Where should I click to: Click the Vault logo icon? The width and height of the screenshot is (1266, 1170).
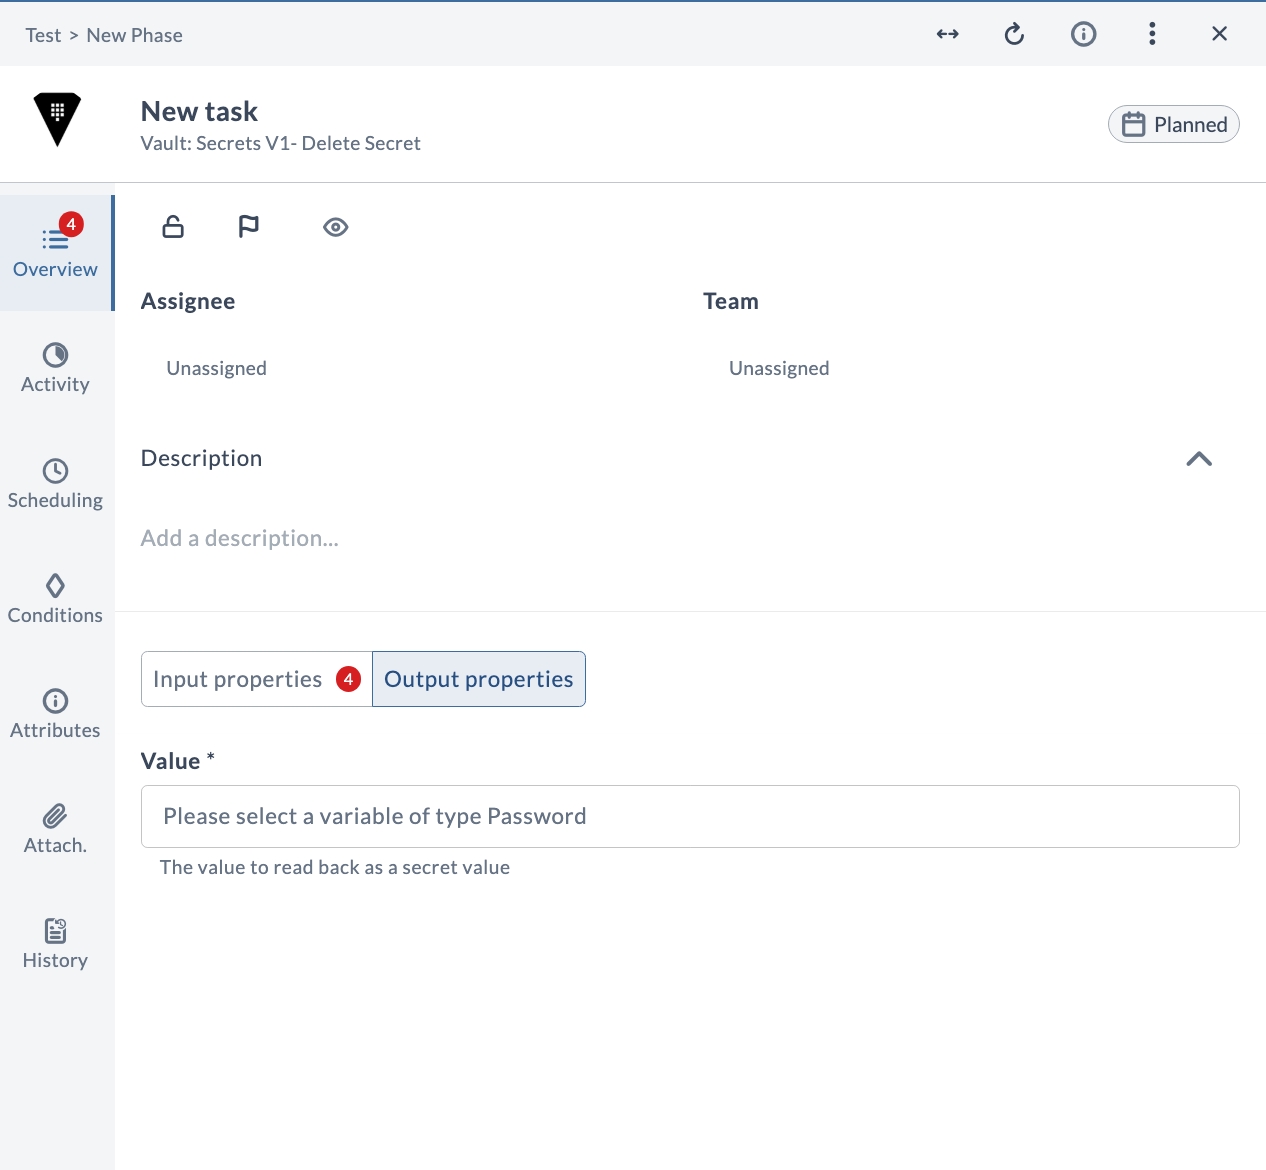[57, 119]
